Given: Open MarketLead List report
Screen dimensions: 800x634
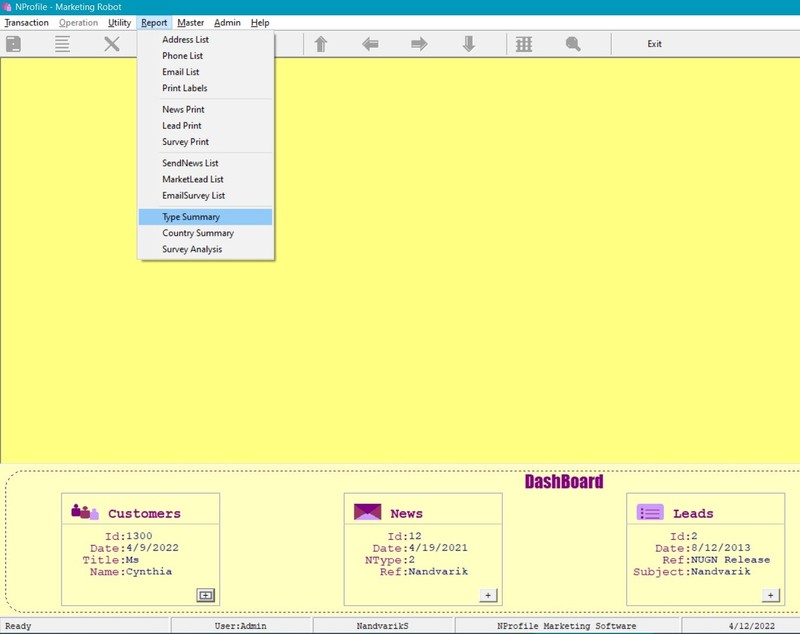Looking at the screenshot, I should (206, 179).
